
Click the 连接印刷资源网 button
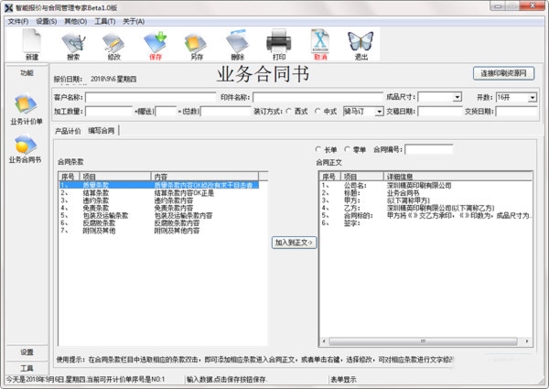coord(503,74)
